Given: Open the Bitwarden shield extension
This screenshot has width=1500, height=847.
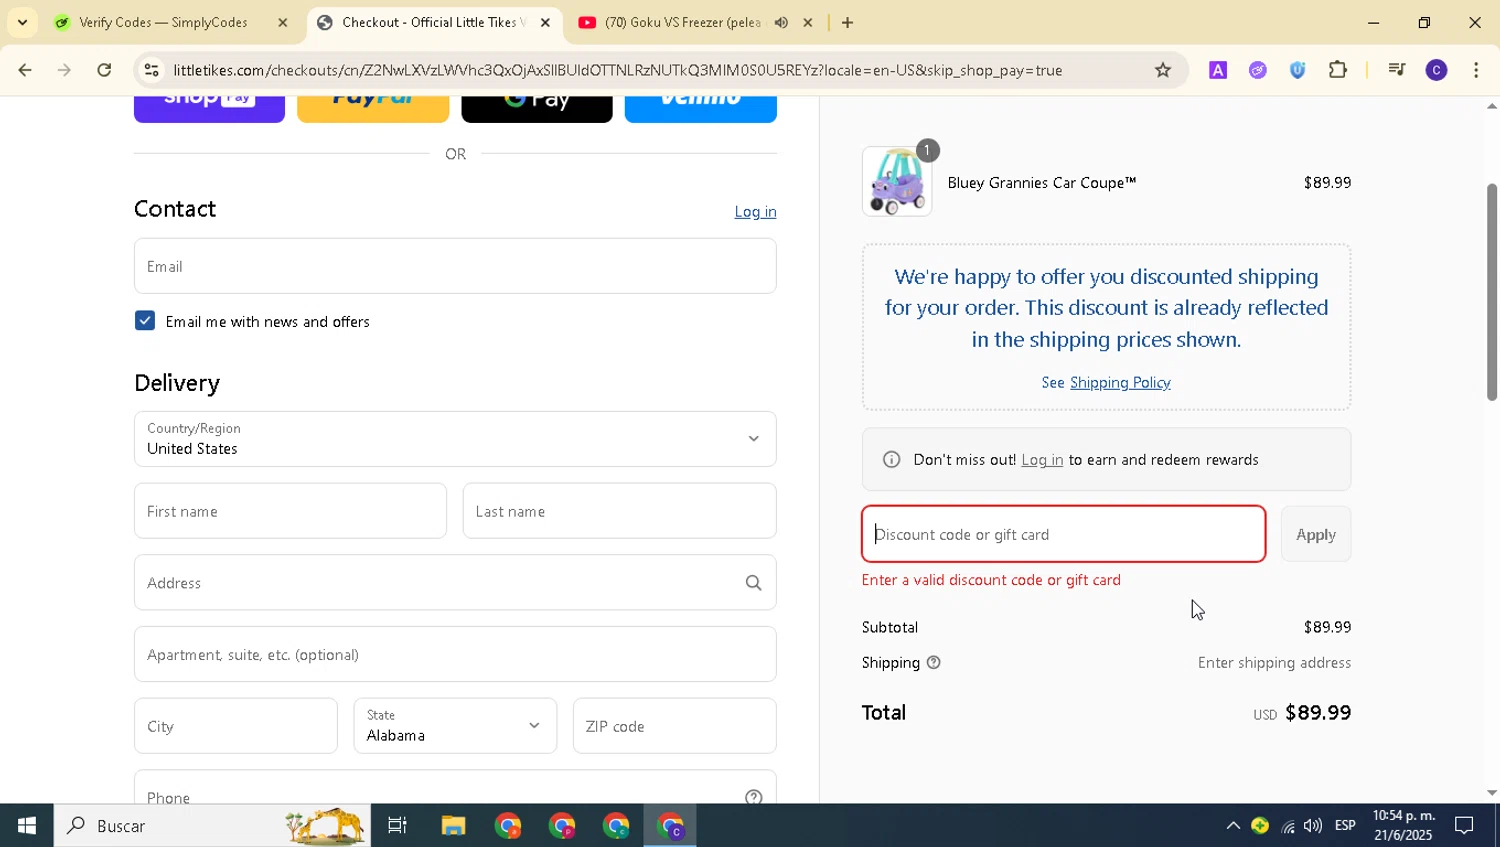Looking at the screenshot, I should 1298,70.
